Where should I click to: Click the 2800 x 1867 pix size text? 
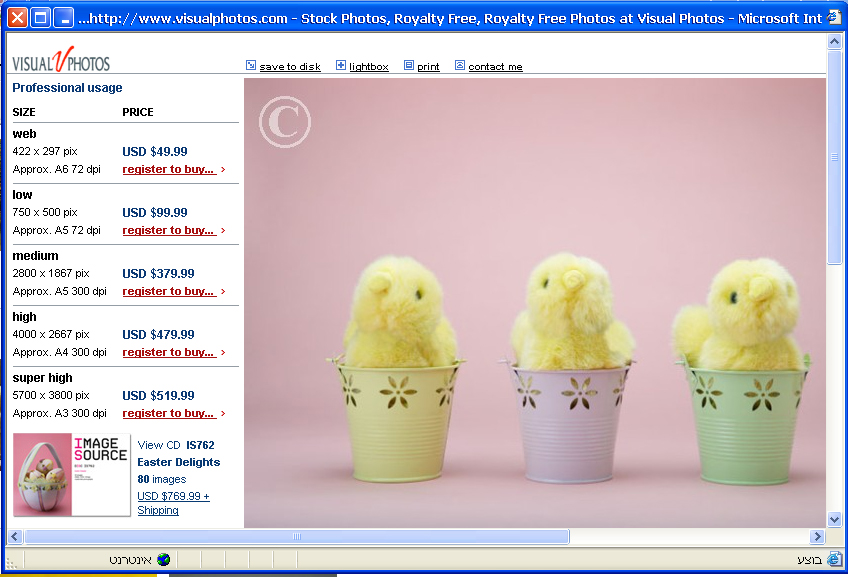point(51,274)
